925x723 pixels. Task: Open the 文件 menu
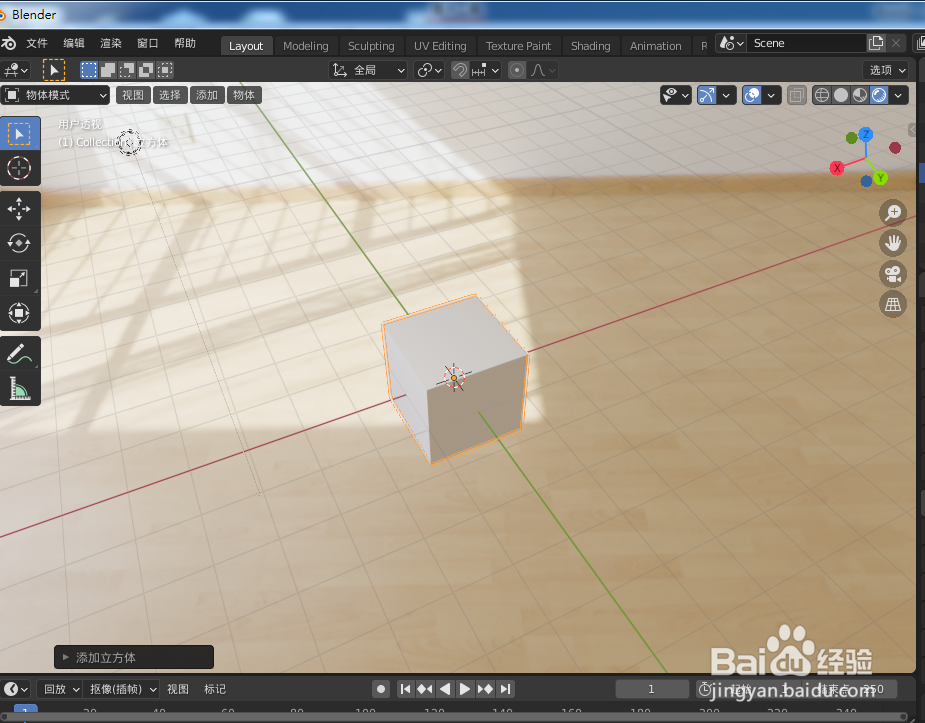[x=37, y=43]
